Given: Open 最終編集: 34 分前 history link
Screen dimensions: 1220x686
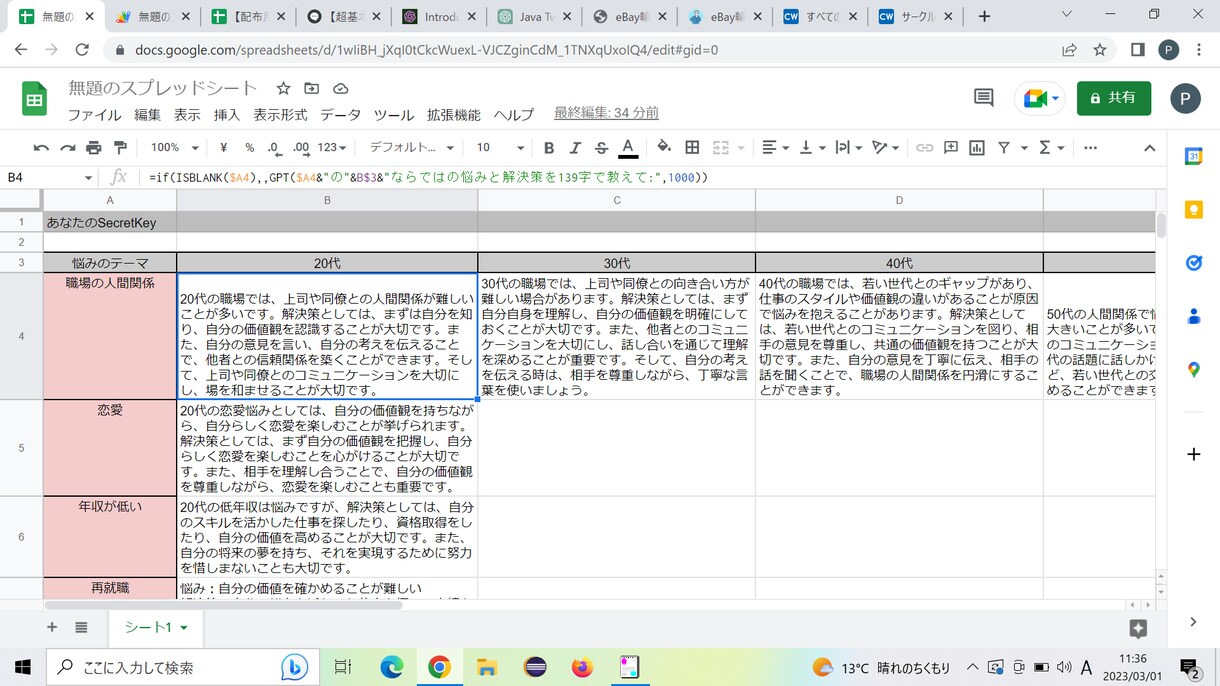Looking at the screenshot, I should pos(606,114).
